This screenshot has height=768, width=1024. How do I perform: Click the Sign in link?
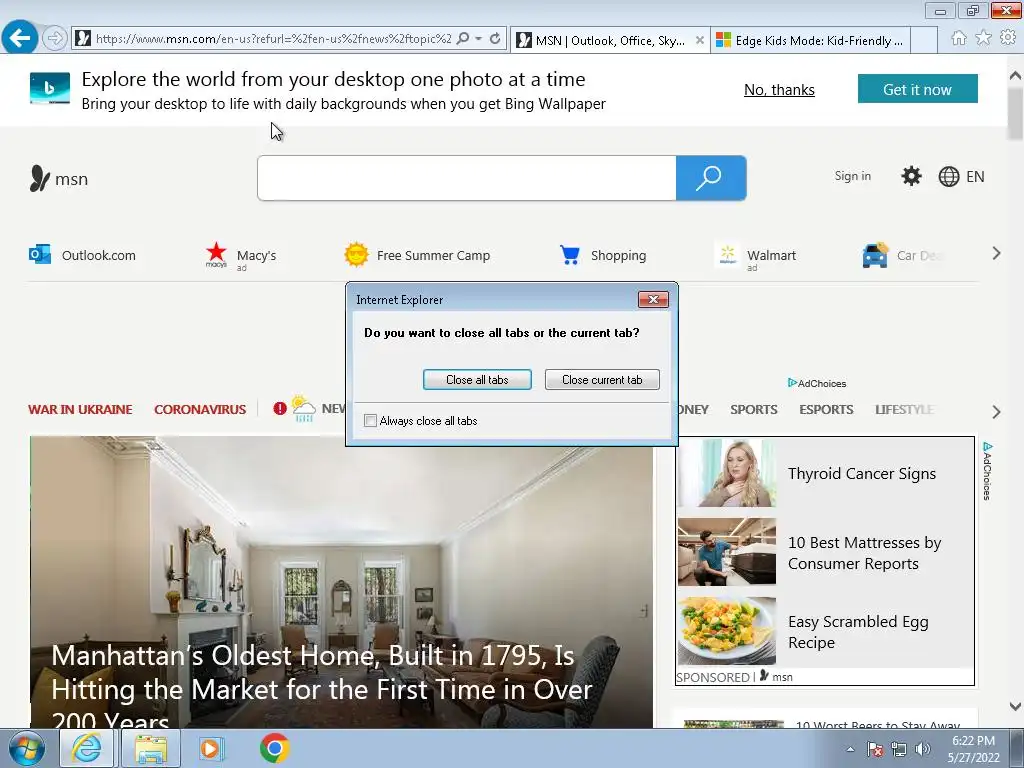tap(852, 176)
